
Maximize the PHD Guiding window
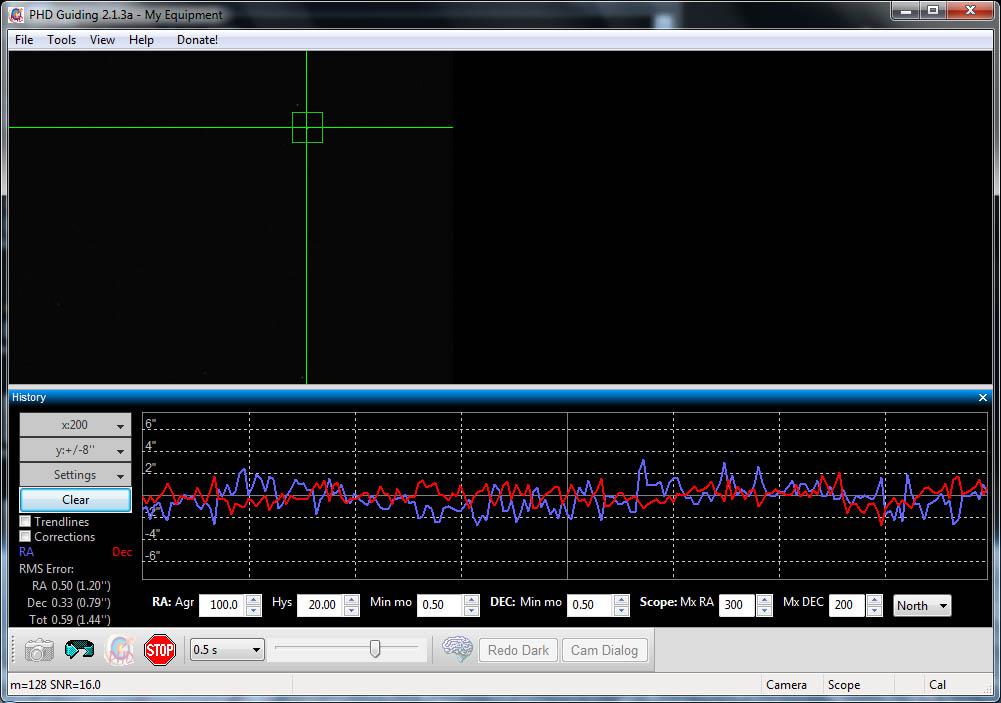point(933,11)
